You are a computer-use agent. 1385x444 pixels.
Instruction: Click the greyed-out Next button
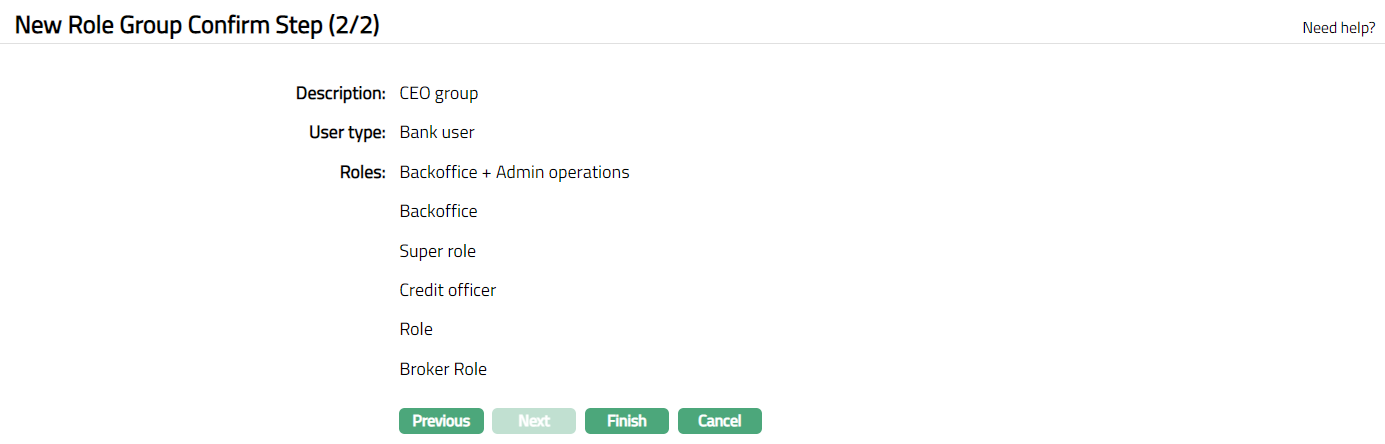[534, 421]
